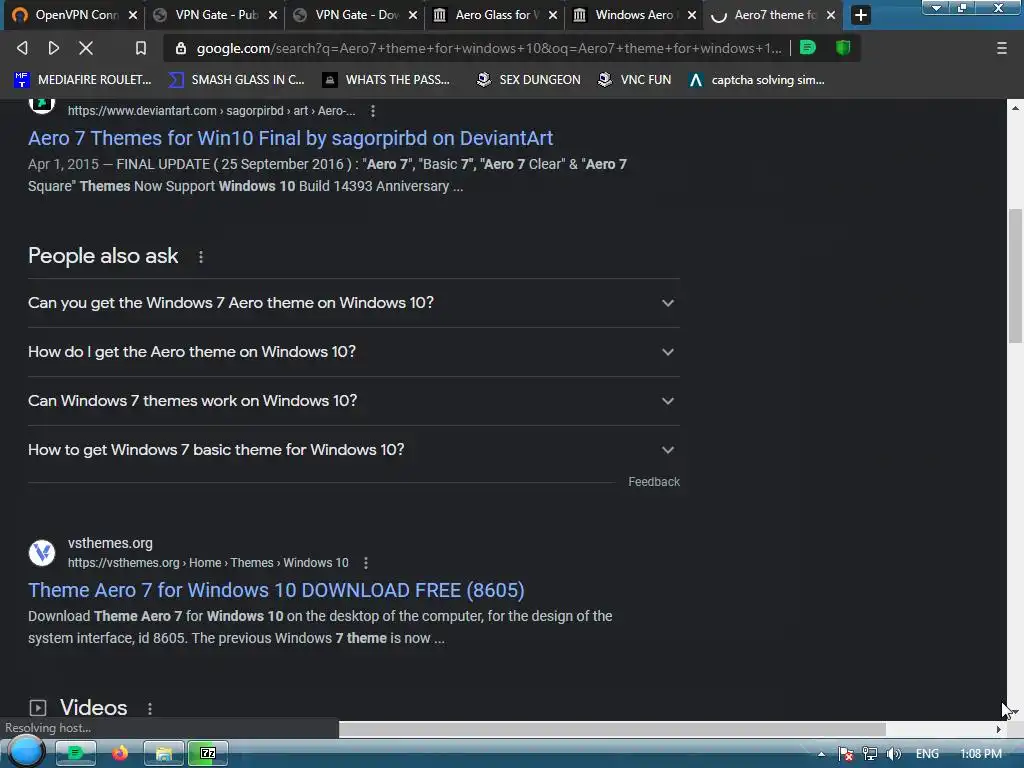The width and height of the screenshot is (1024, 768).
Task: Show hidden tray icons arrow
Action: point(821,754)
